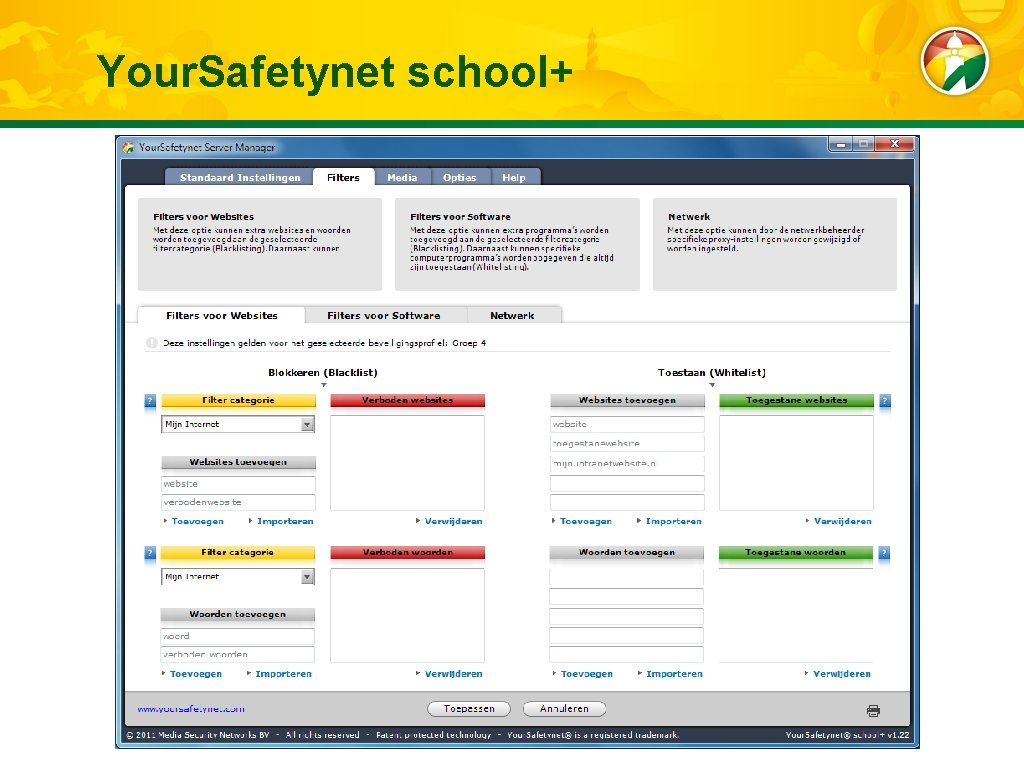This screenshot has width=1024, height=768.
Task: Click Toevoegen under blacklist Woorden toevoegen
Action: coord(196,674)
